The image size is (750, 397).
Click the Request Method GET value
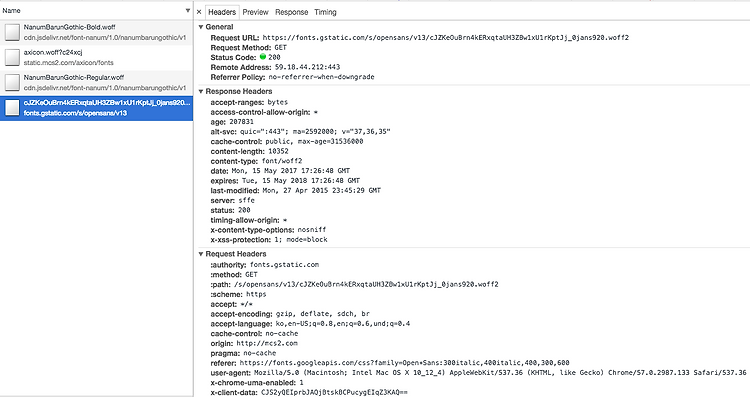point(281,47)
